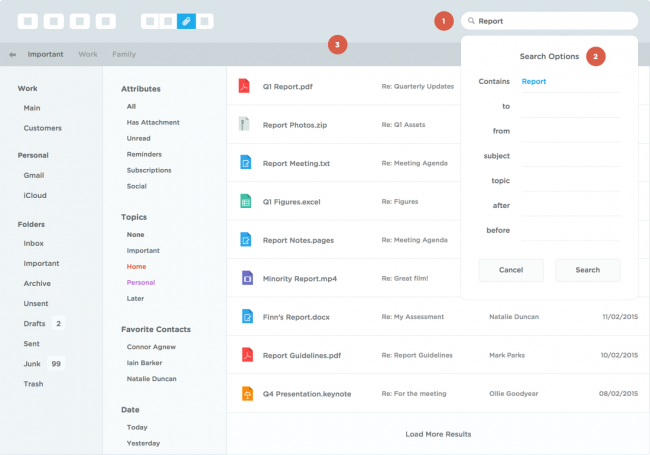Open the Main account under Work
Viewport: 650px width, 455px height.
pyautogui.click(x=32, y=108)
